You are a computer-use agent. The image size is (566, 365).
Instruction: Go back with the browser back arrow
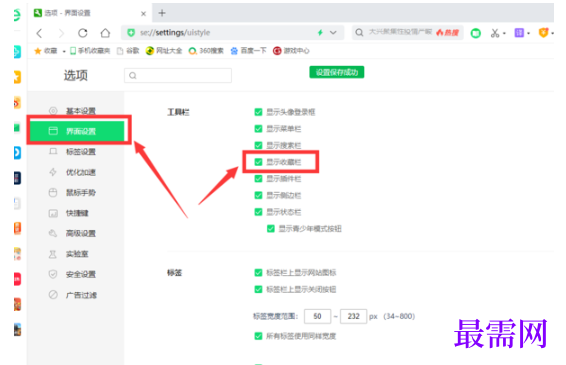pyautogui.click(x=39, y=33)
